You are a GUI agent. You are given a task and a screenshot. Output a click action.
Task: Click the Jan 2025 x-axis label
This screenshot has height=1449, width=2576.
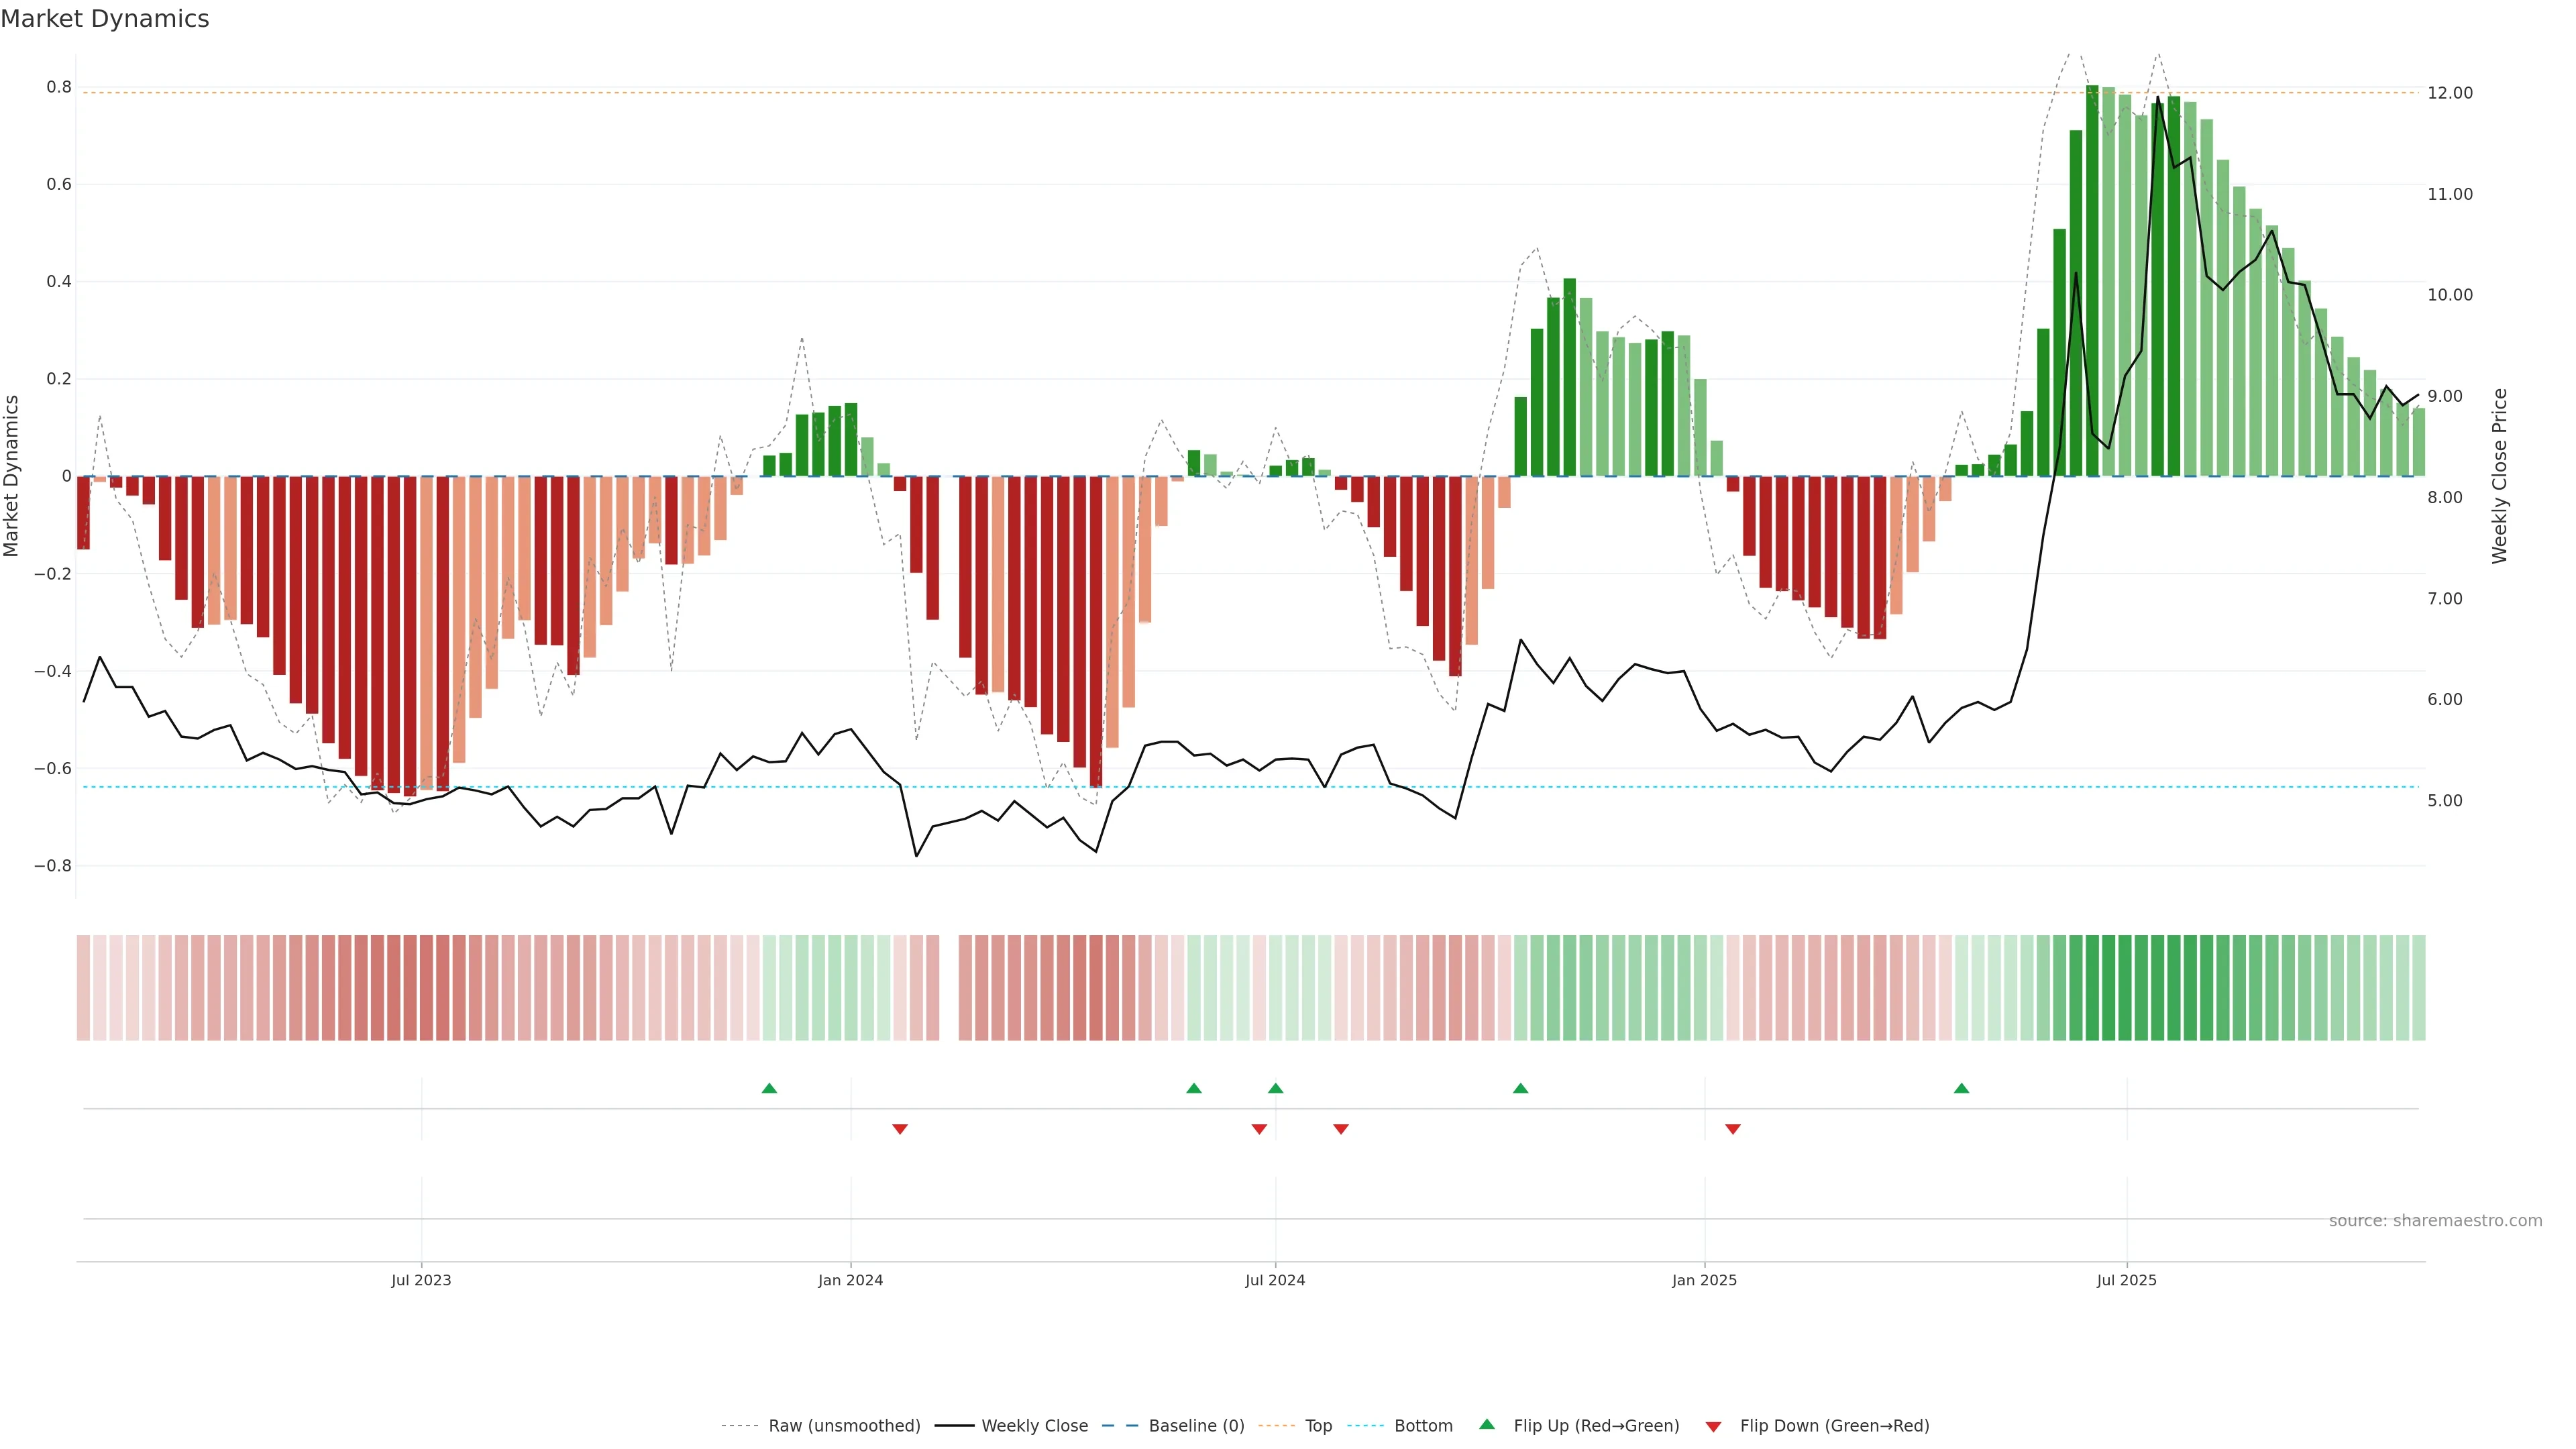1704,1280
